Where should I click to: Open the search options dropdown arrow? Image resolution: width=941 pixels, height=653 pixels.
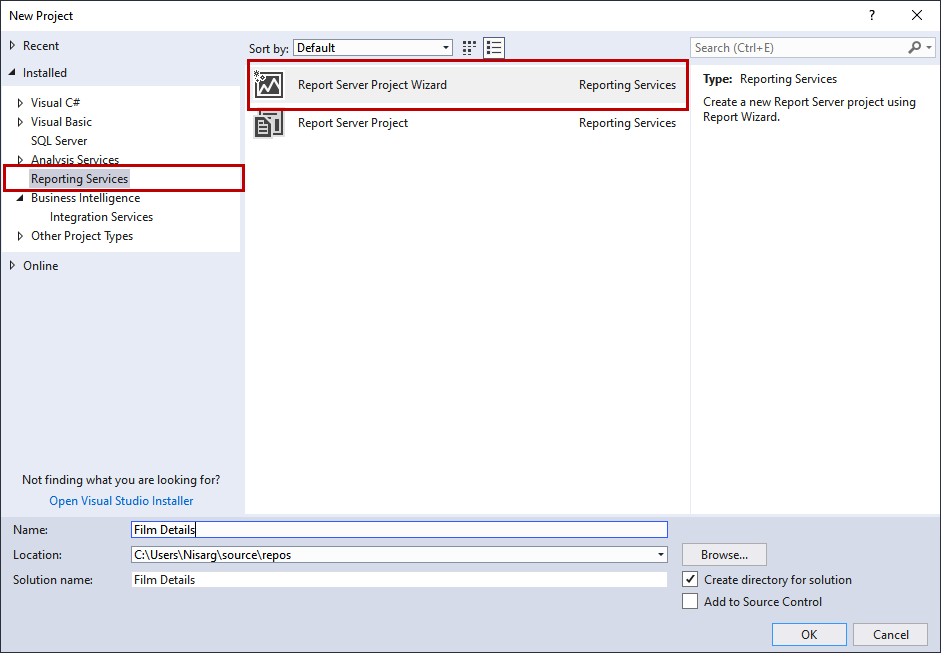tap(929, 47)
